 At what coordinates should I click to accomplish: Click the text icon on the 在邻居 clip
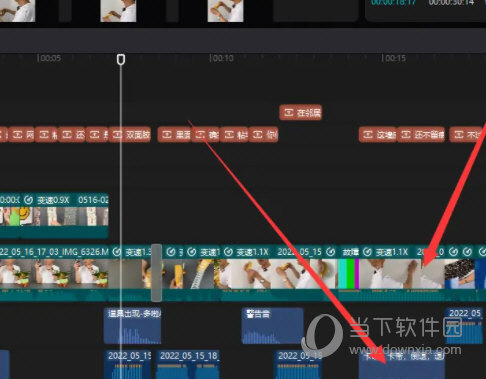tap(289, 113)
